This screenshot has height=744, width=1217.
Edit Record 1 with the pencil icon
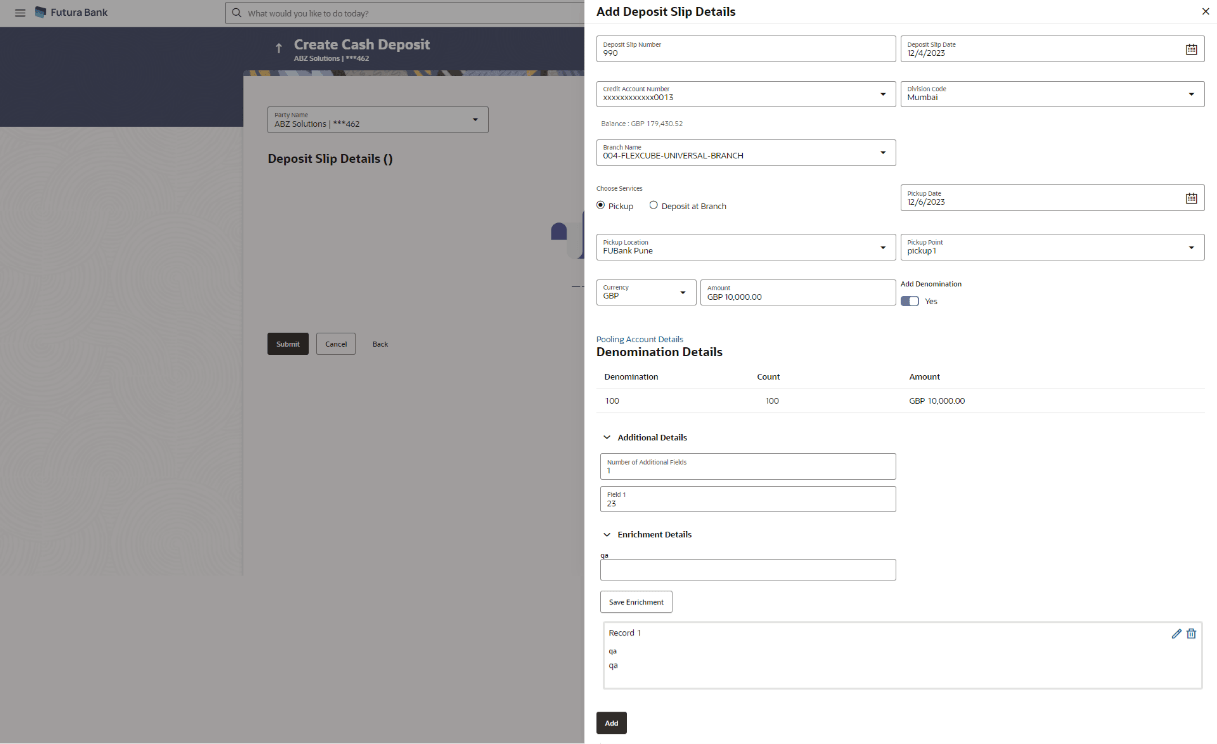(1176, 633)
